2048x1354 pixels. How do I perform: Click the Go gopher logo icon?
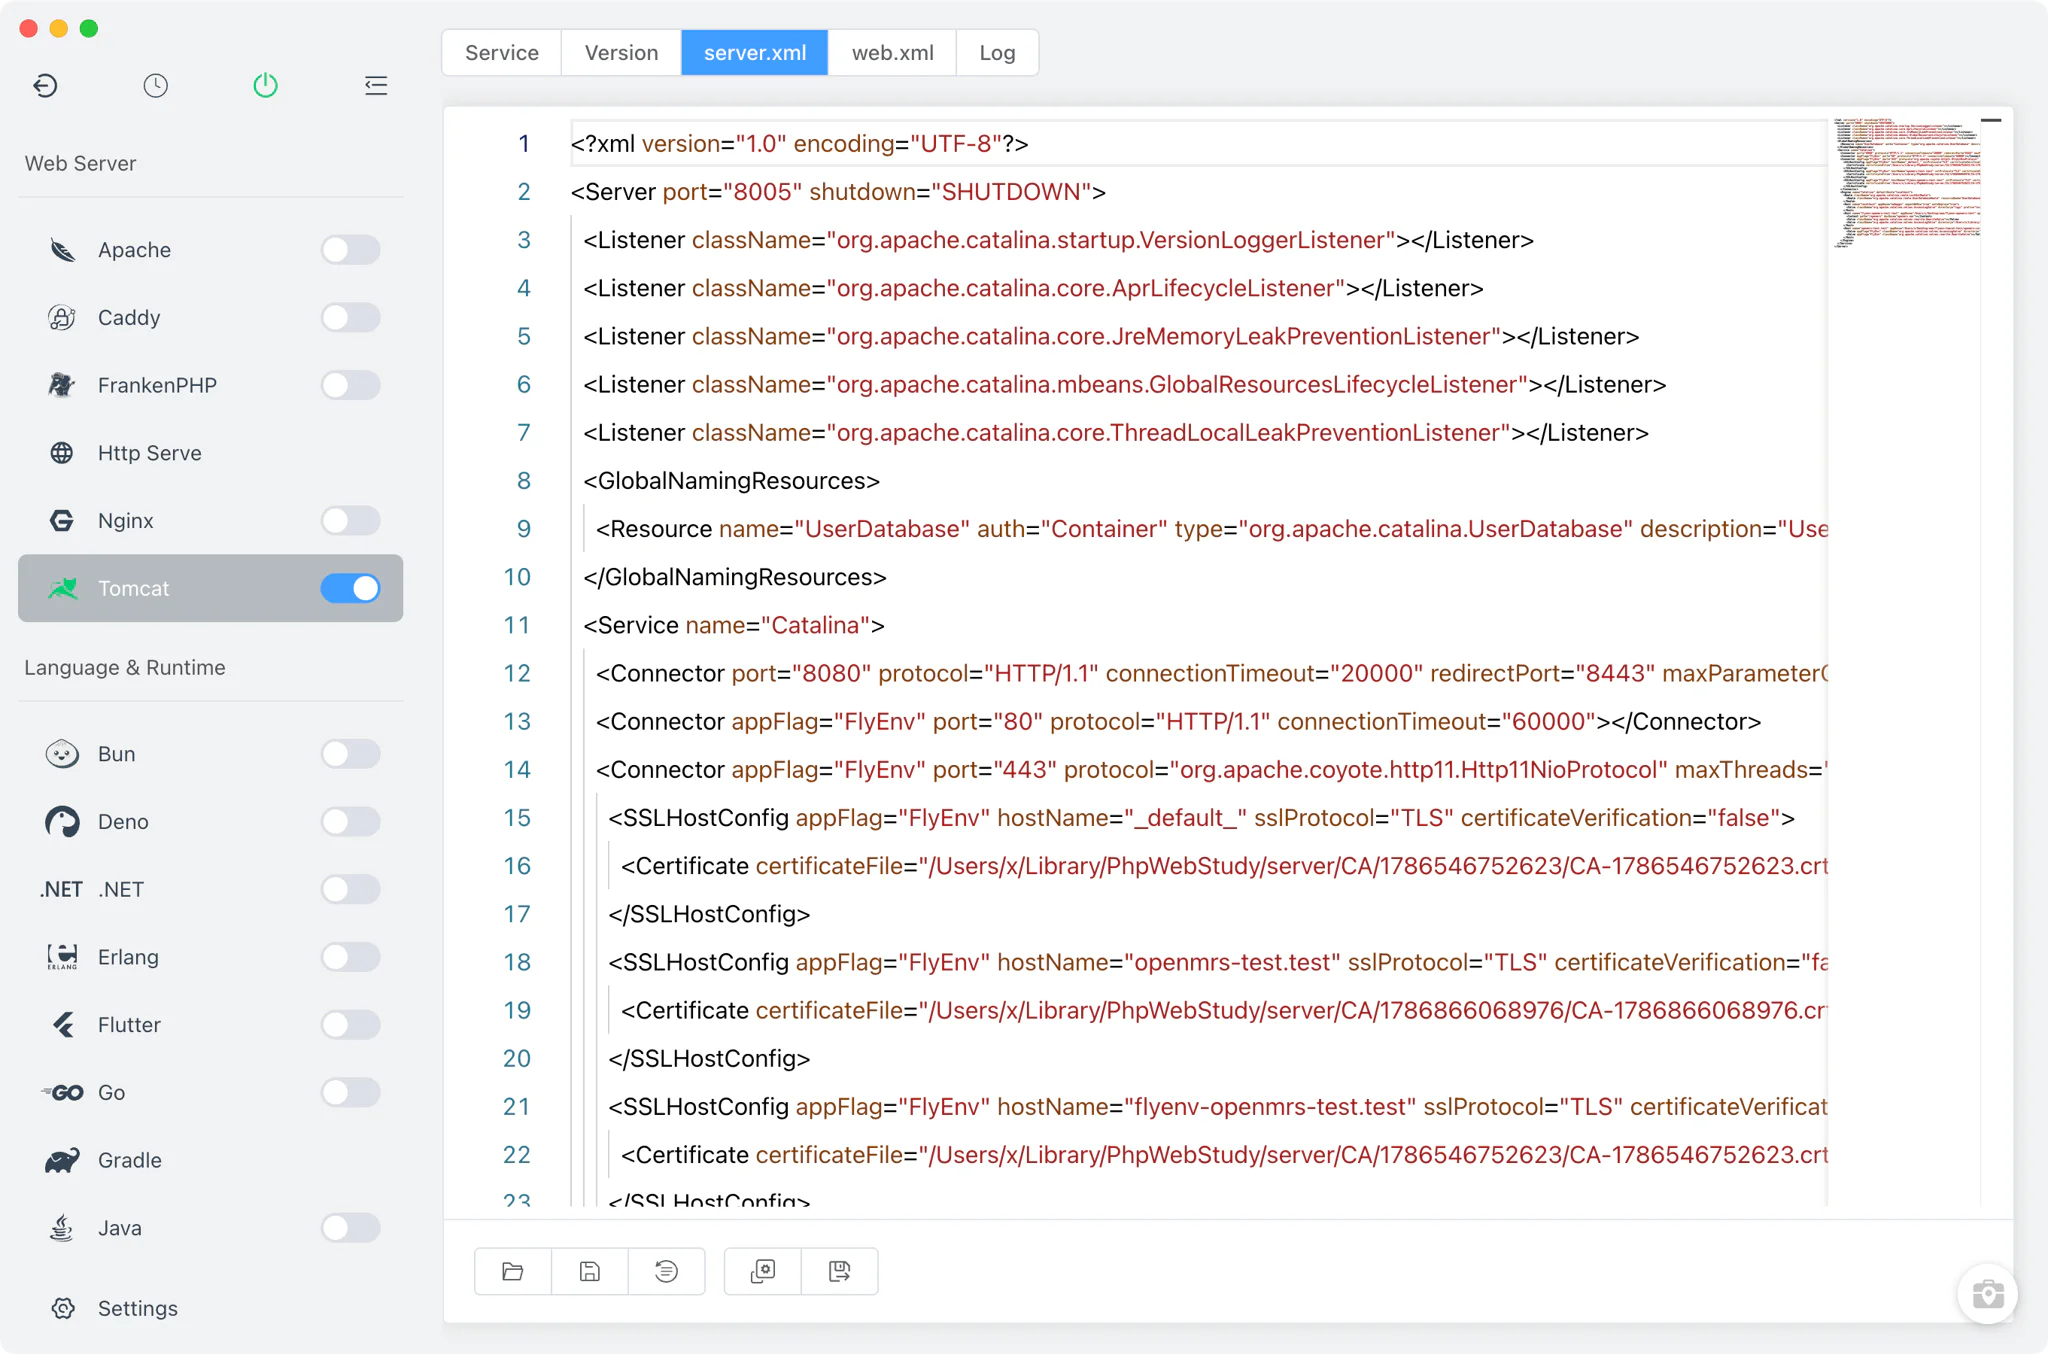(62, 1092)
